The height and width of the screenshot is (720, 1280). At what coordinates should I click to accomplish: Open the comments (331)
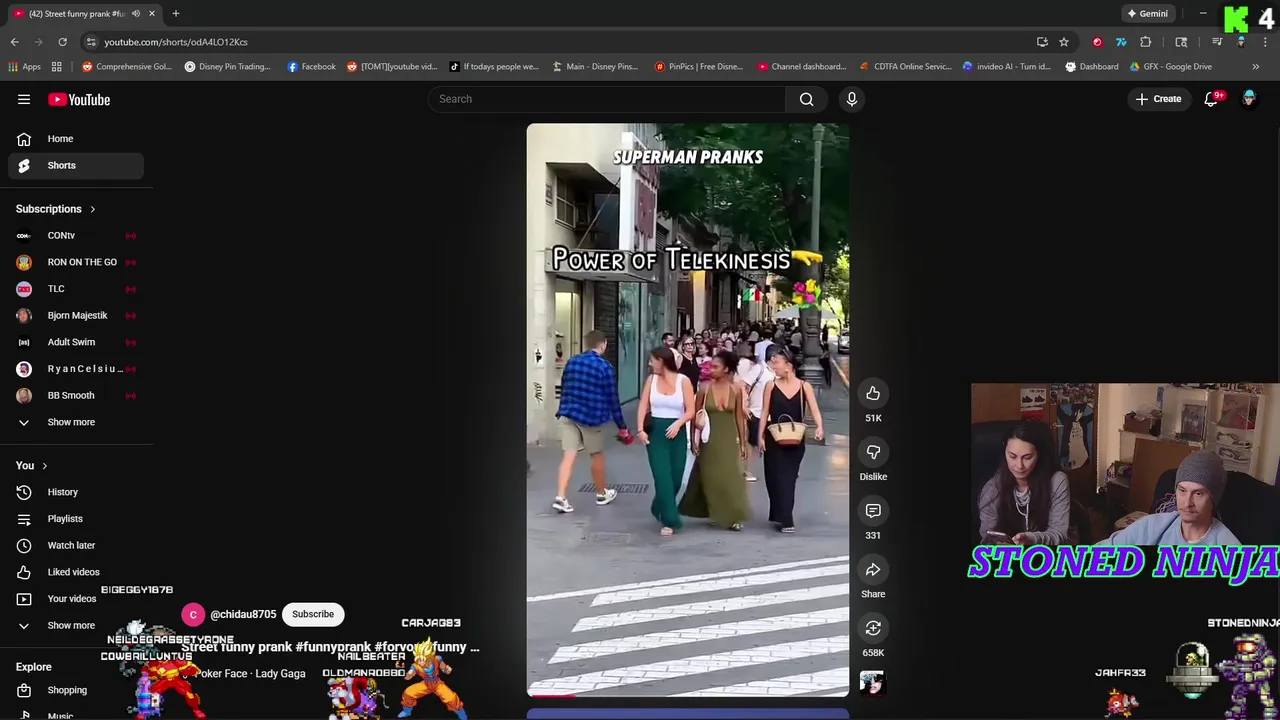pyautogui.click(x=873, y=511)
